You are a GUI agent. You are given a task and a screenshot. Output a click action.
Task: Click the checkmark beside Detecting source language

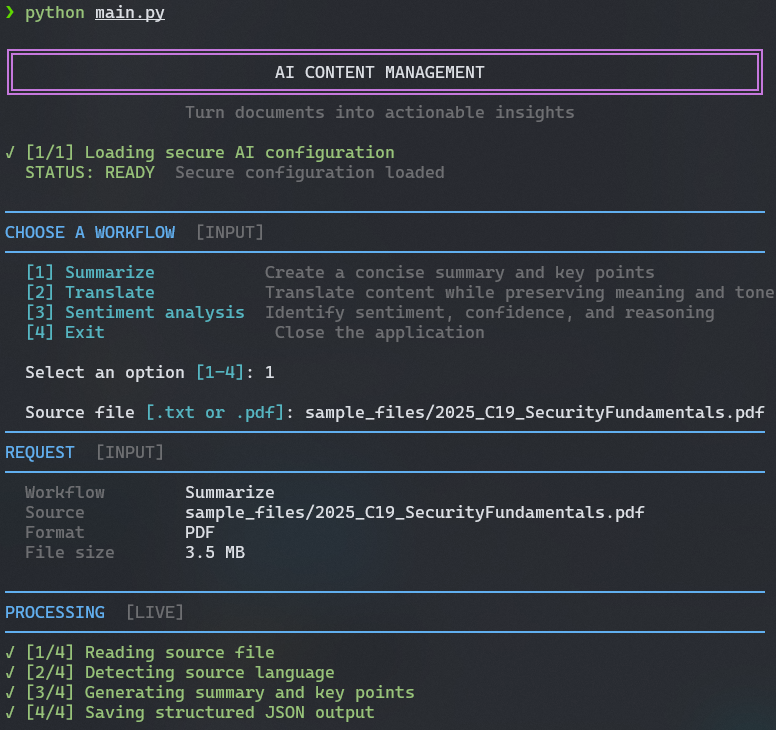coord(10,672)
